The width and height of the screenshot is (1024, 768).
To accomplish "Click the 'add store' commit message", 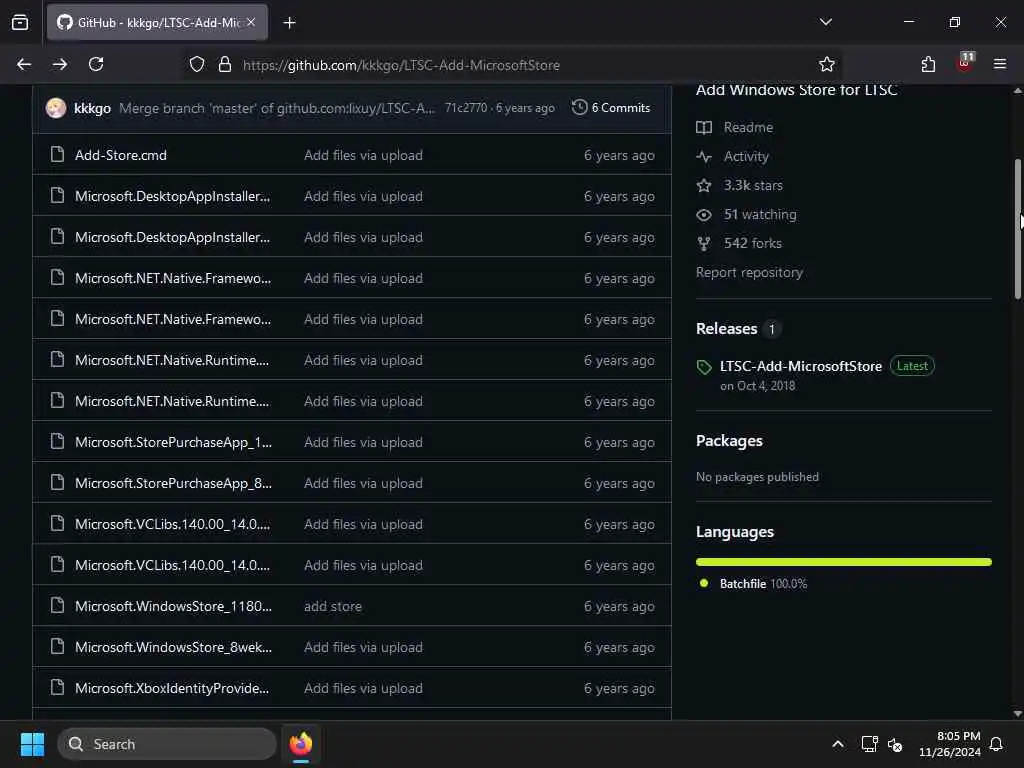I will (x=332, y=606).
